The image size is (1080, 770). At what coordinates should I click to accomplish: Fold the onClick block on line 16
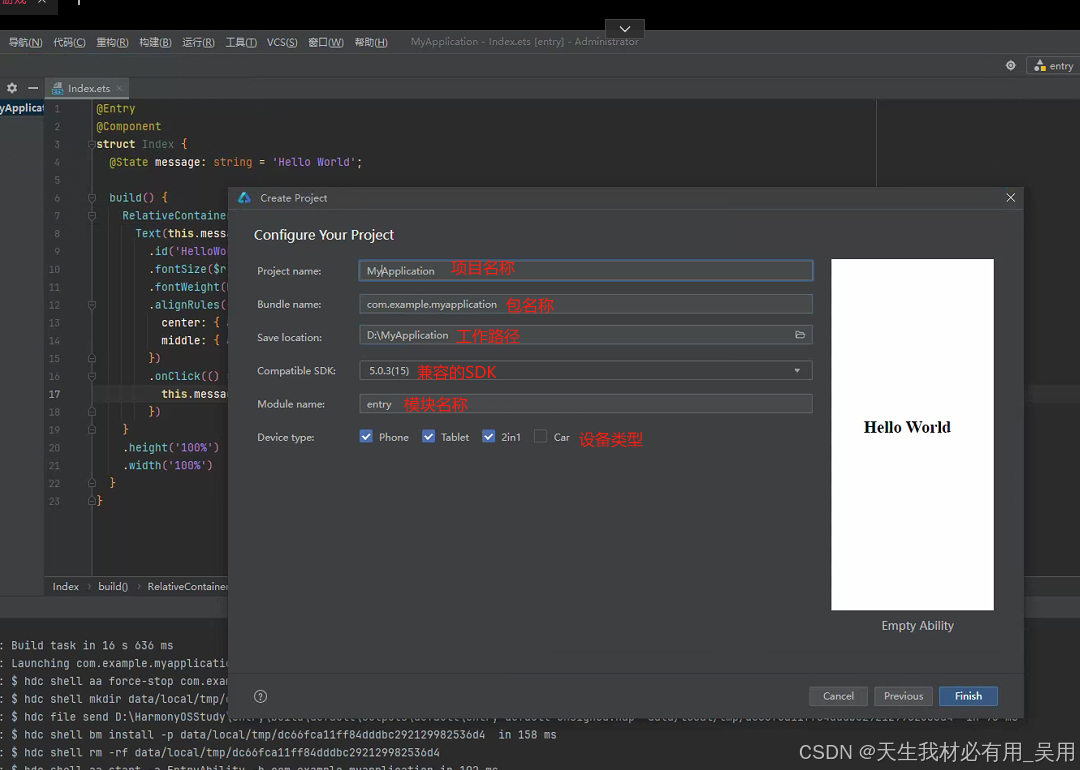coord(92,376)
